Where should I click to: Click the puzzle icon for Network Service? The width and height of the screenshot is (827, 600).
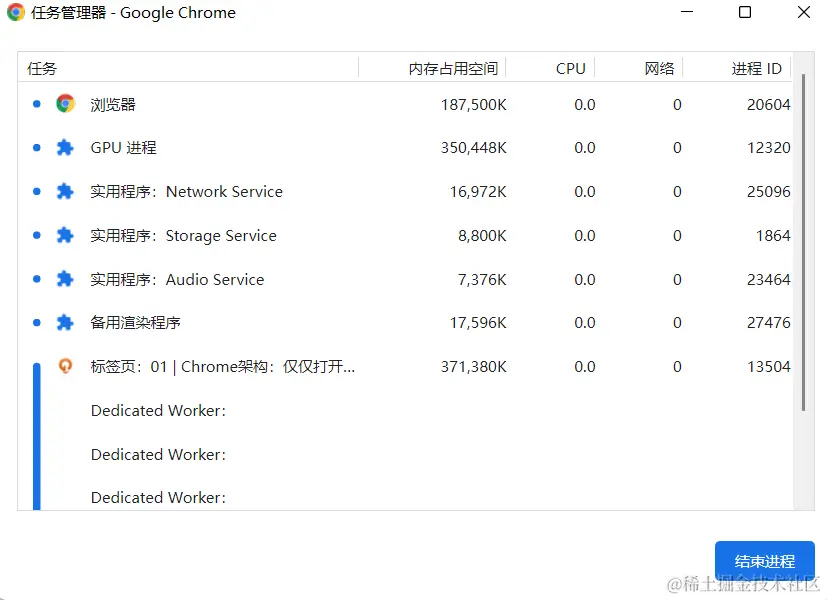tap(66, 192)
